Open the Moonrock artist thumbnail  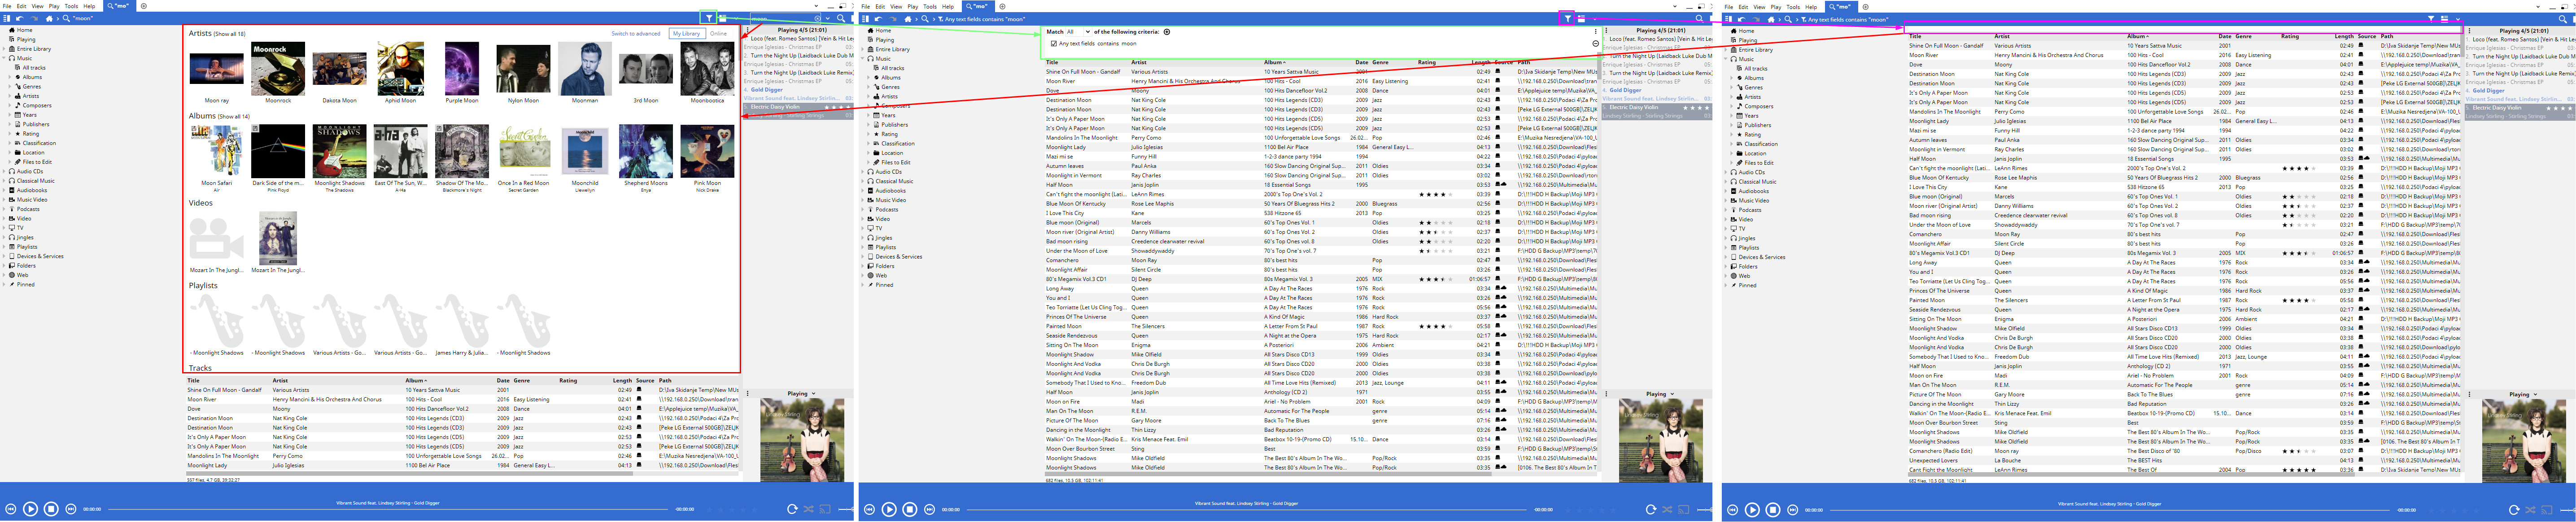coord(278,69)
